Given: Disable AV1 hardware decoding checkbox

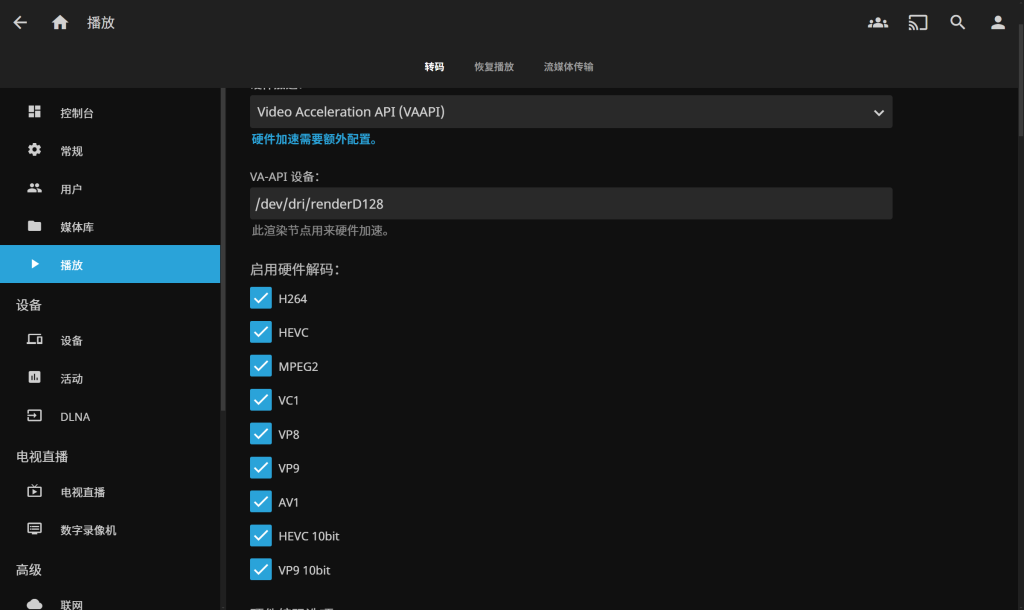Looking at the screenshot, I should pyautogui.click(x=261, y=502).
